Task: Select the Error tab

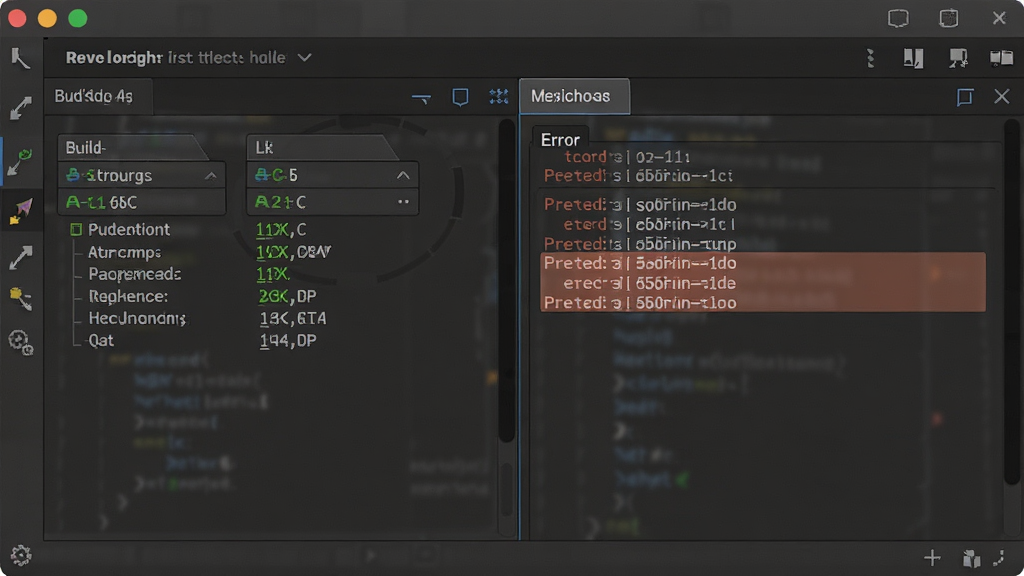Action: [x=560, y=139]
